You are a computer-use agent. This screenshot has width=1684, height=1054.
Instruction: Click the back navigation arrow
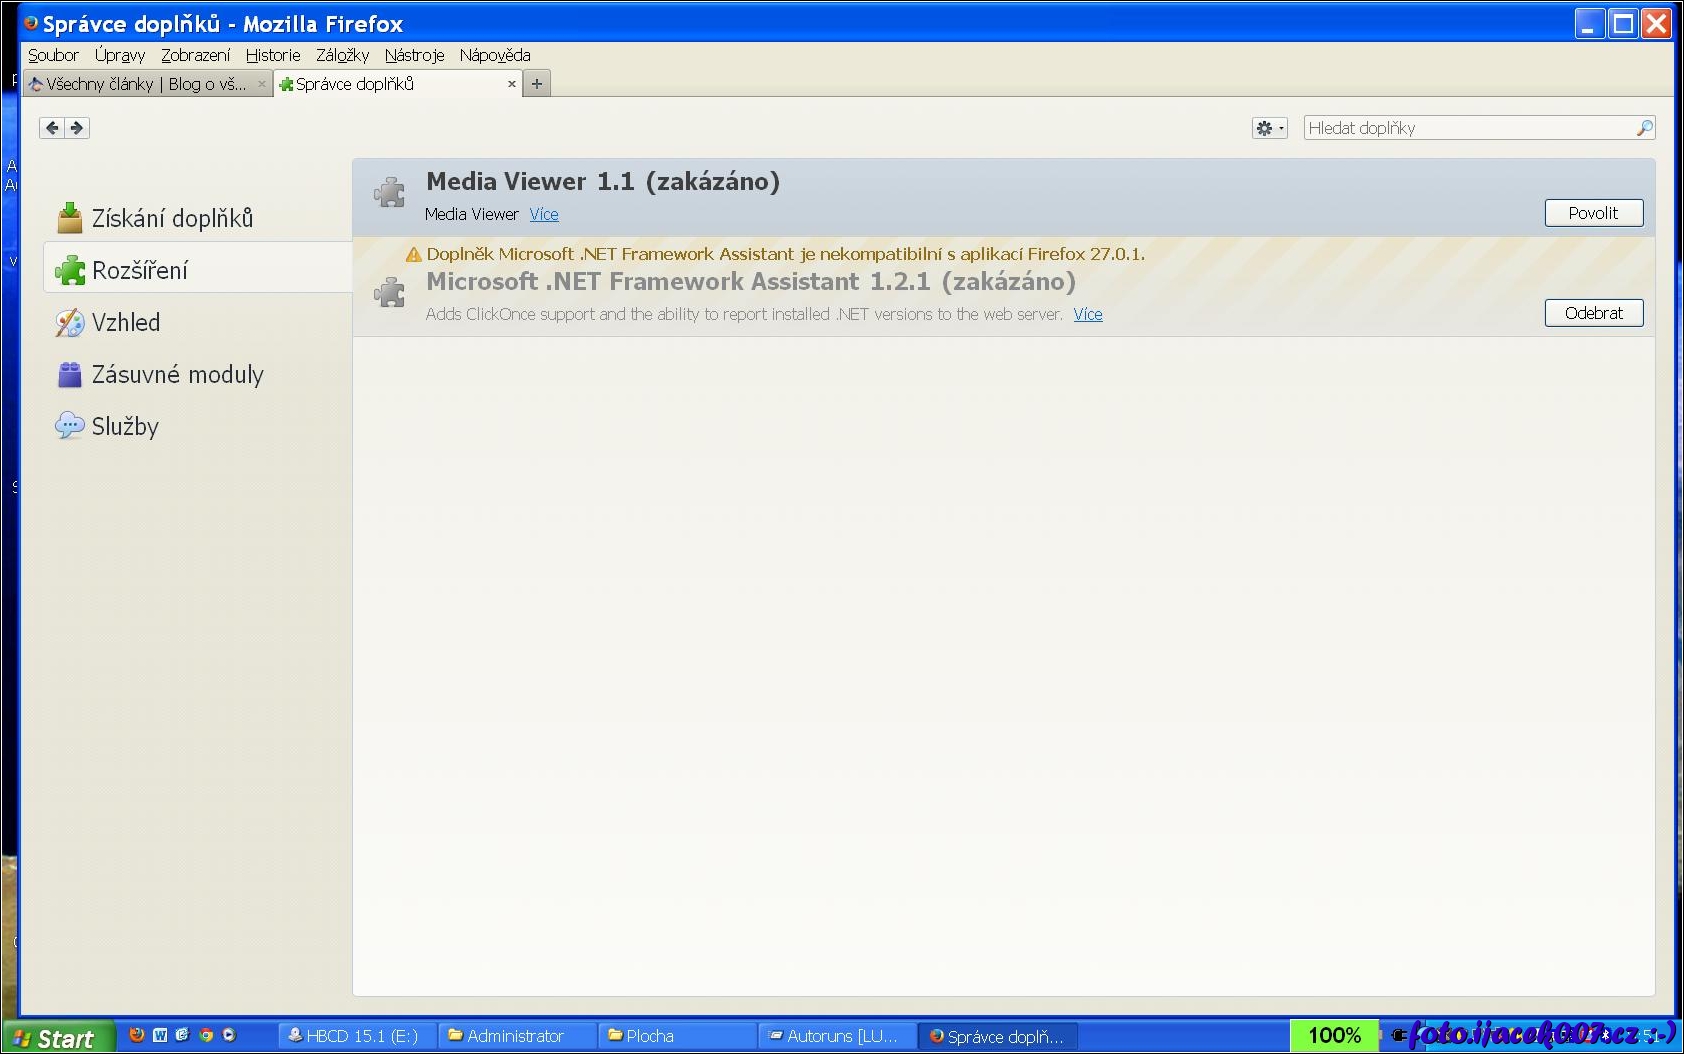pos(52,128)
